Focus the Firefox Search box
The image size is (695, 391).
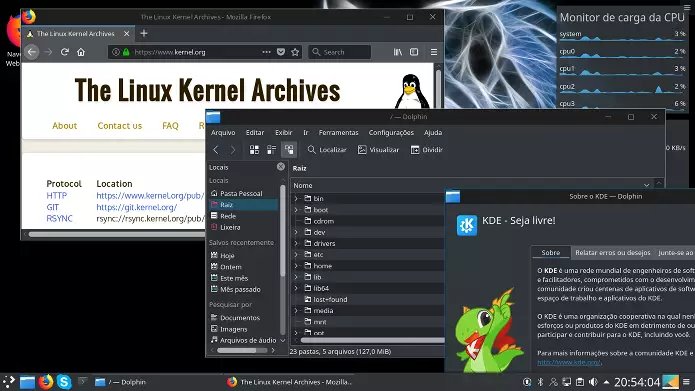[340, 52]
